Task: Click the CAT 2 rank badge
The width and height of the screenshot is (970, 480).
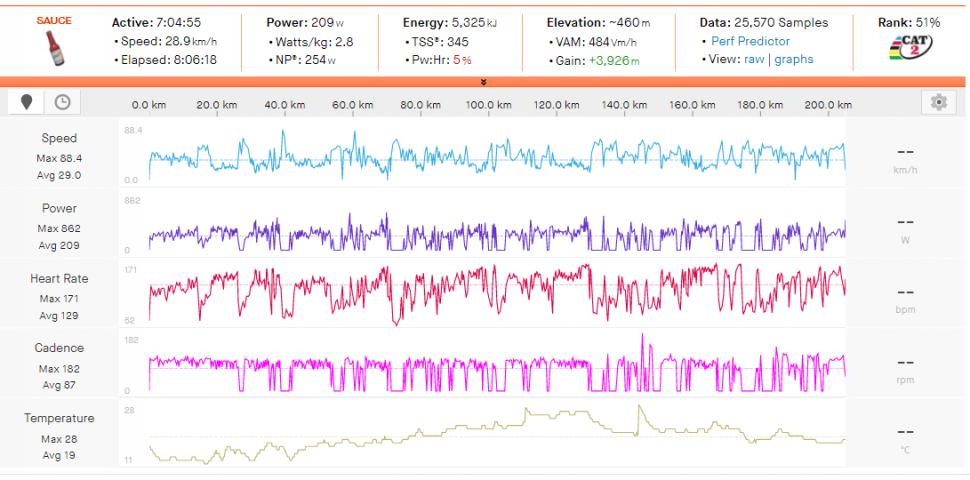Action: coord(911,47)
